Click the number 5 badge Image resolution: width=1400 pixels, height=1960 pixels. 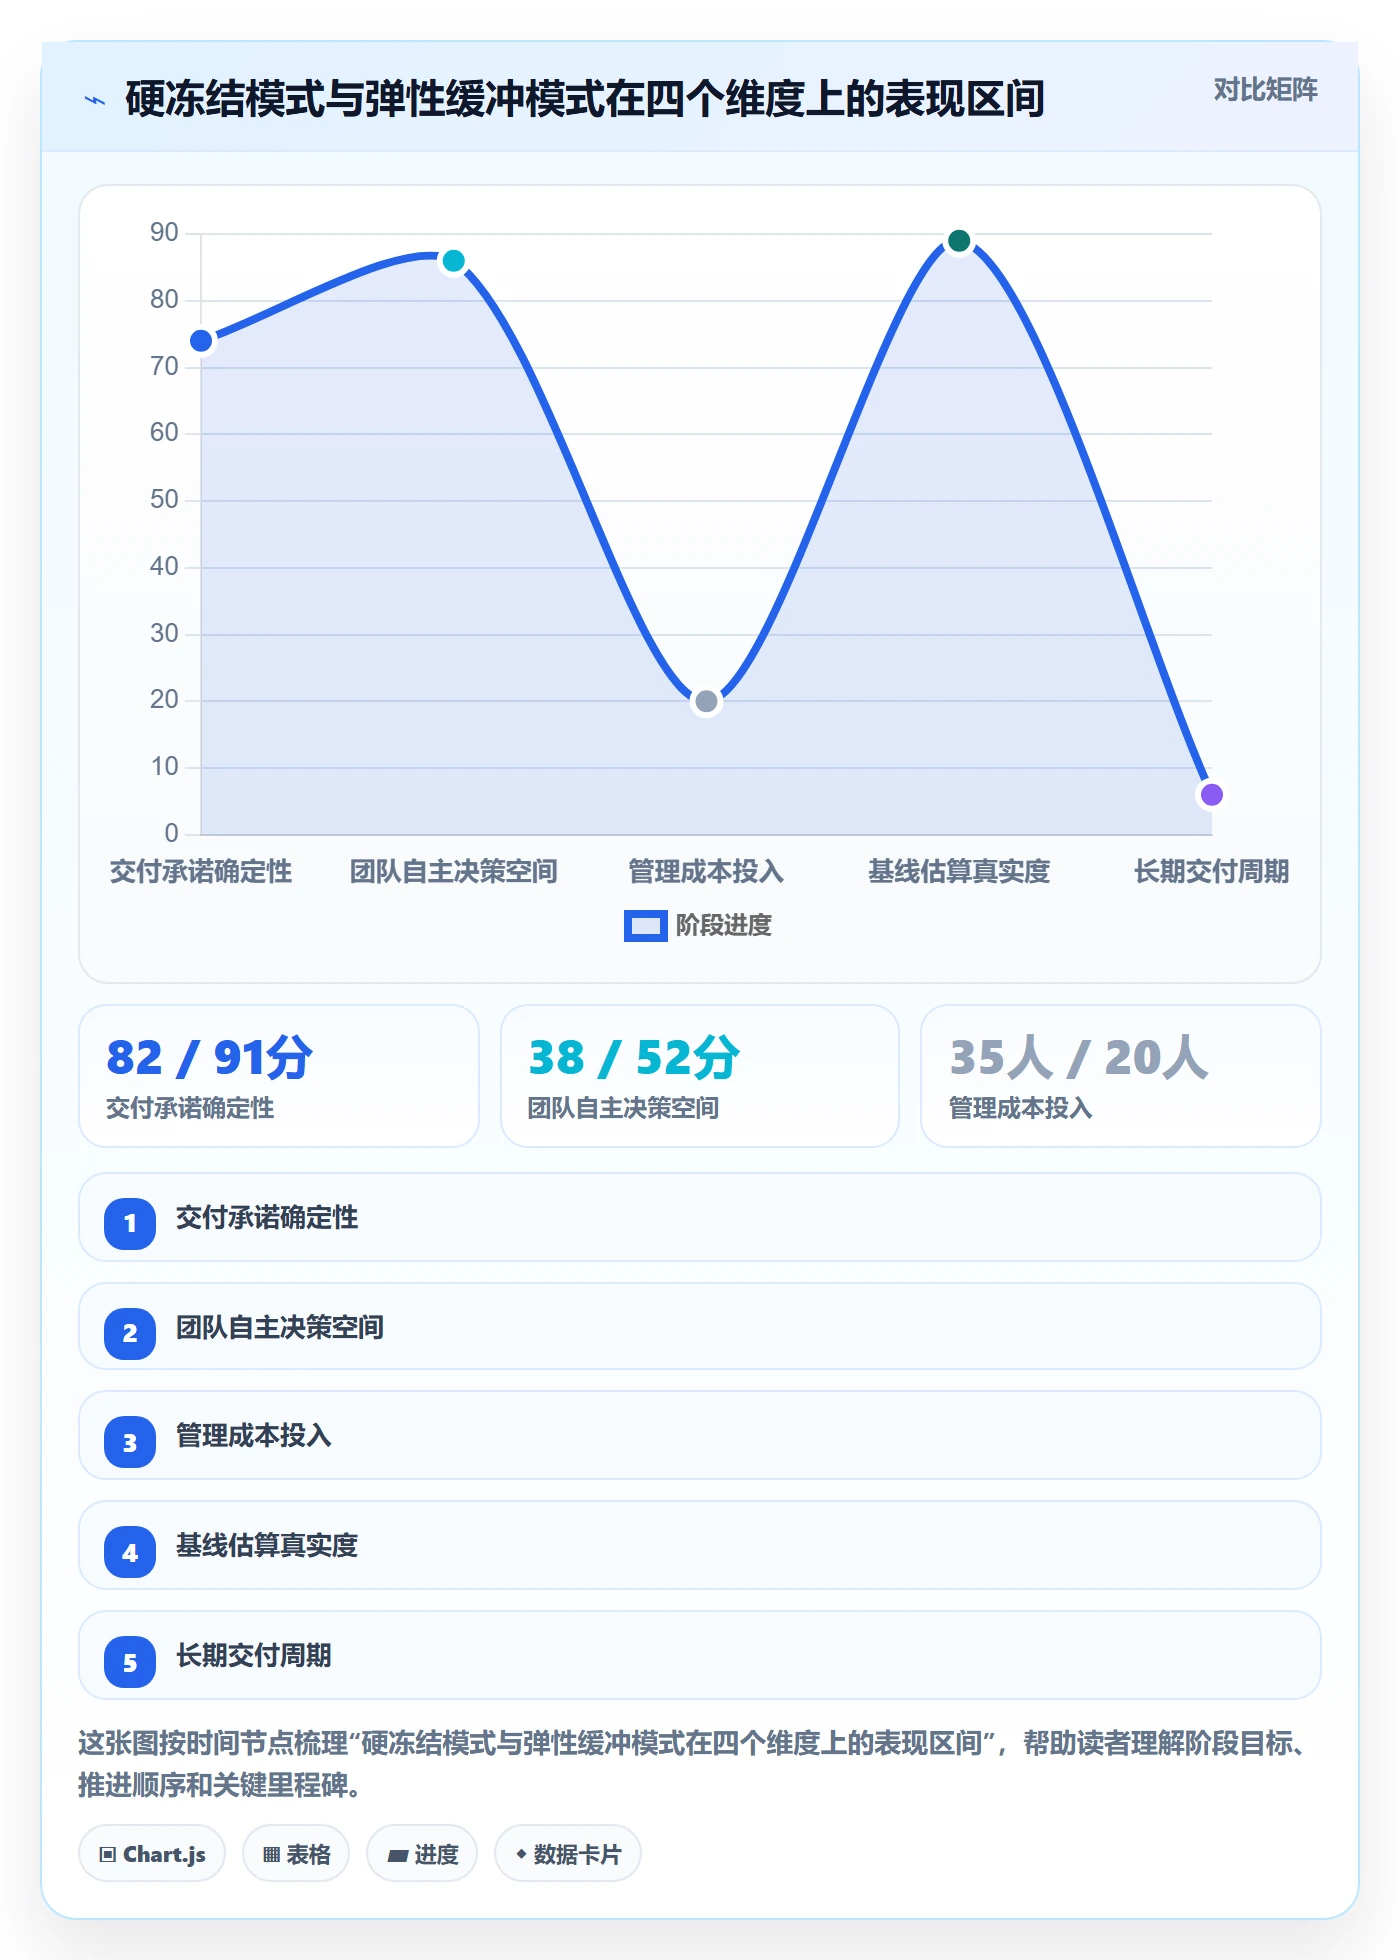click(x=130, y=1662)
